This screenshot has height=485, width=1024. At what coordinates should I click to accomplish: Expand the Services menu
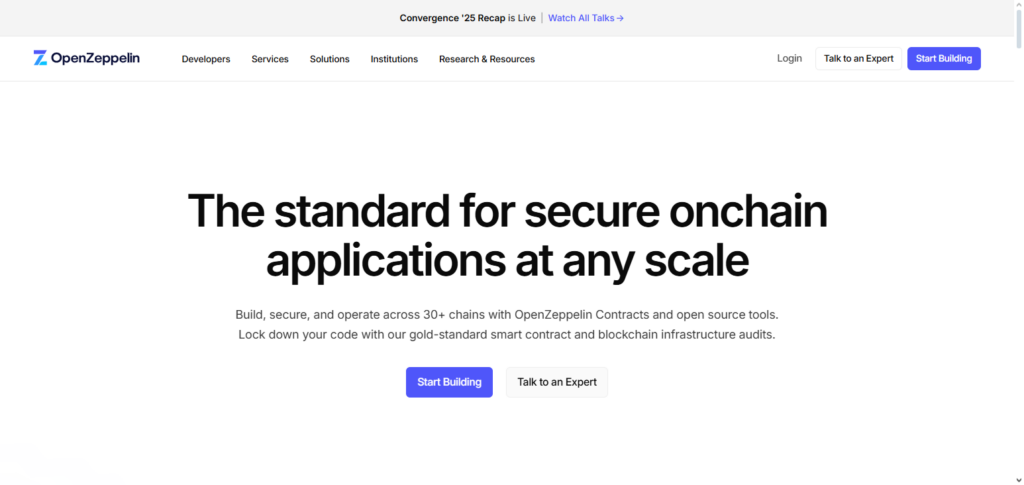(x=270, y=59)
